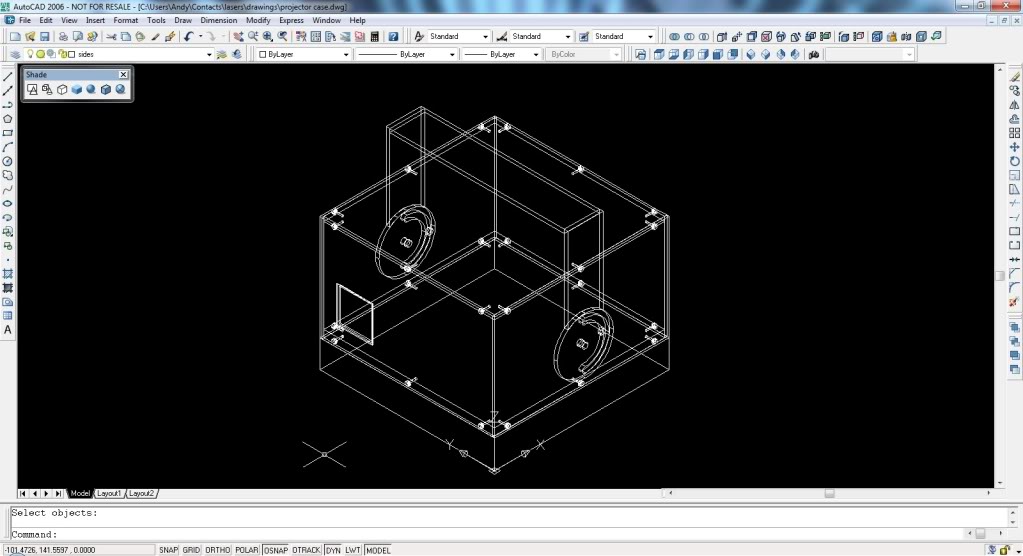Open the QuickCalc calculator icon

click(x=374, y=37)
